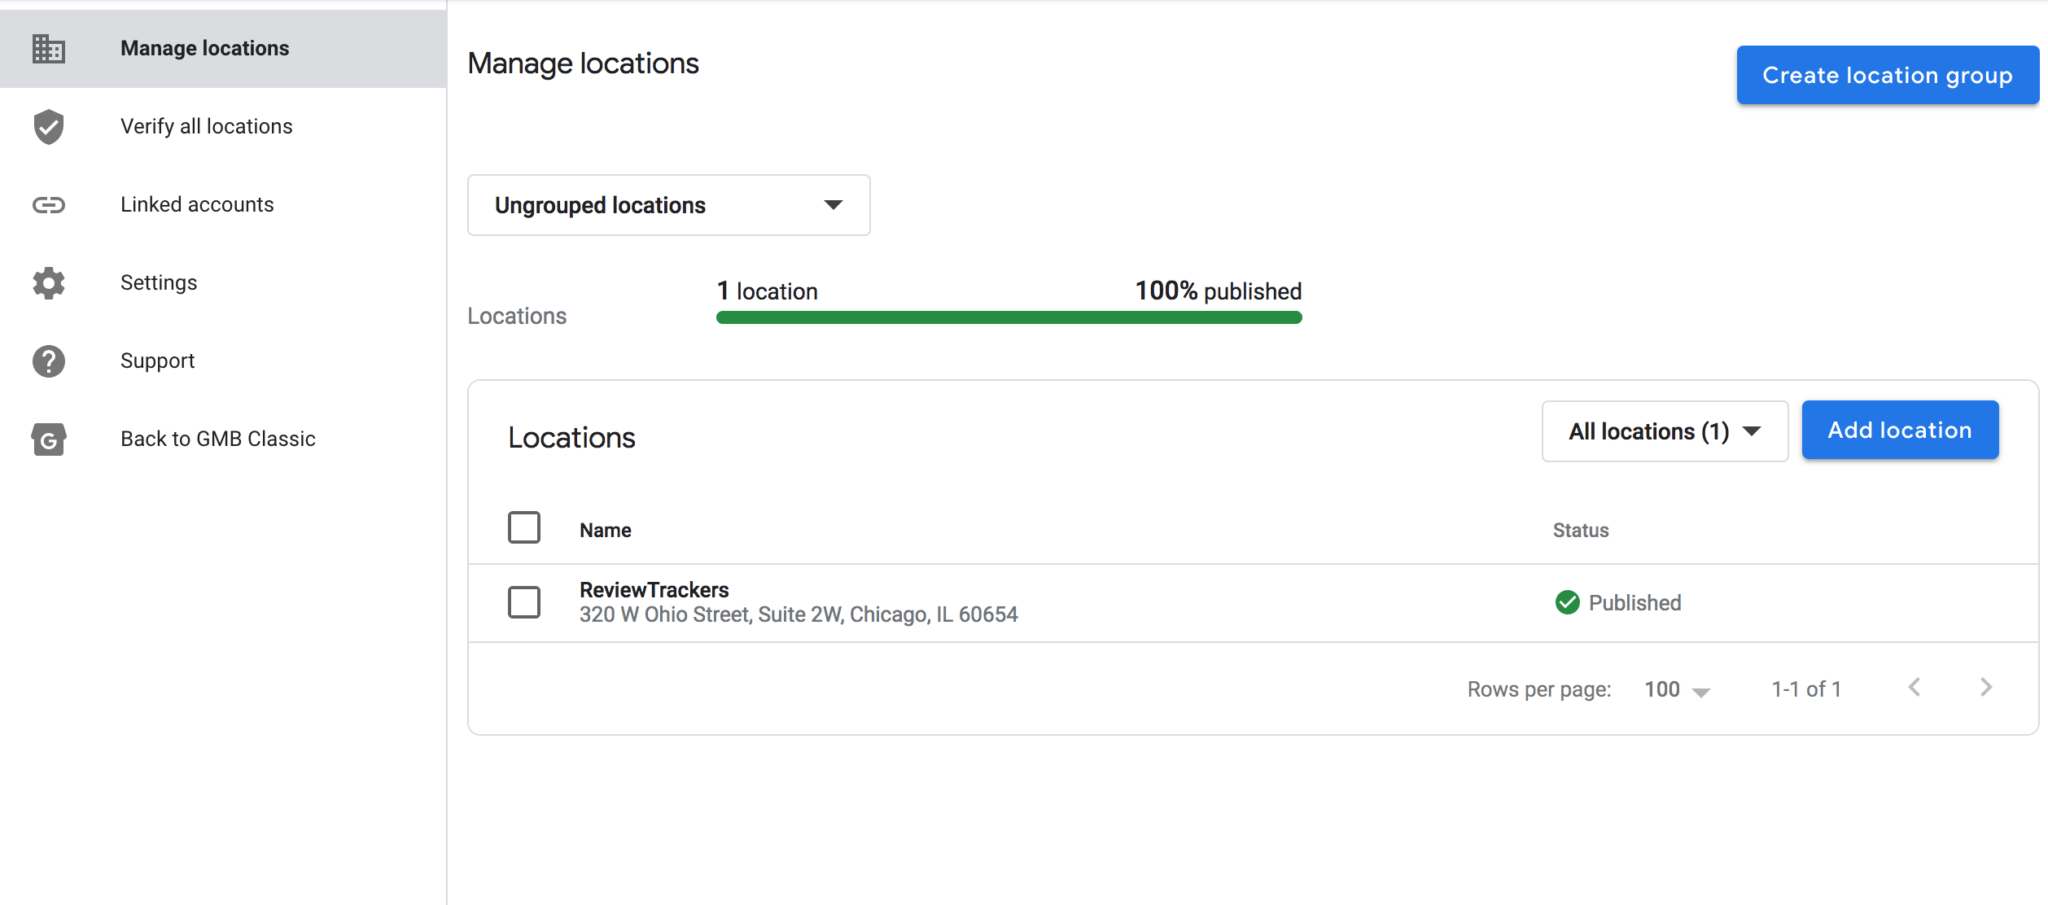This screenshot has height=905, width=2048.
Task: Open Linked accounts in the sidebar
Action: [x=197, y=205]
